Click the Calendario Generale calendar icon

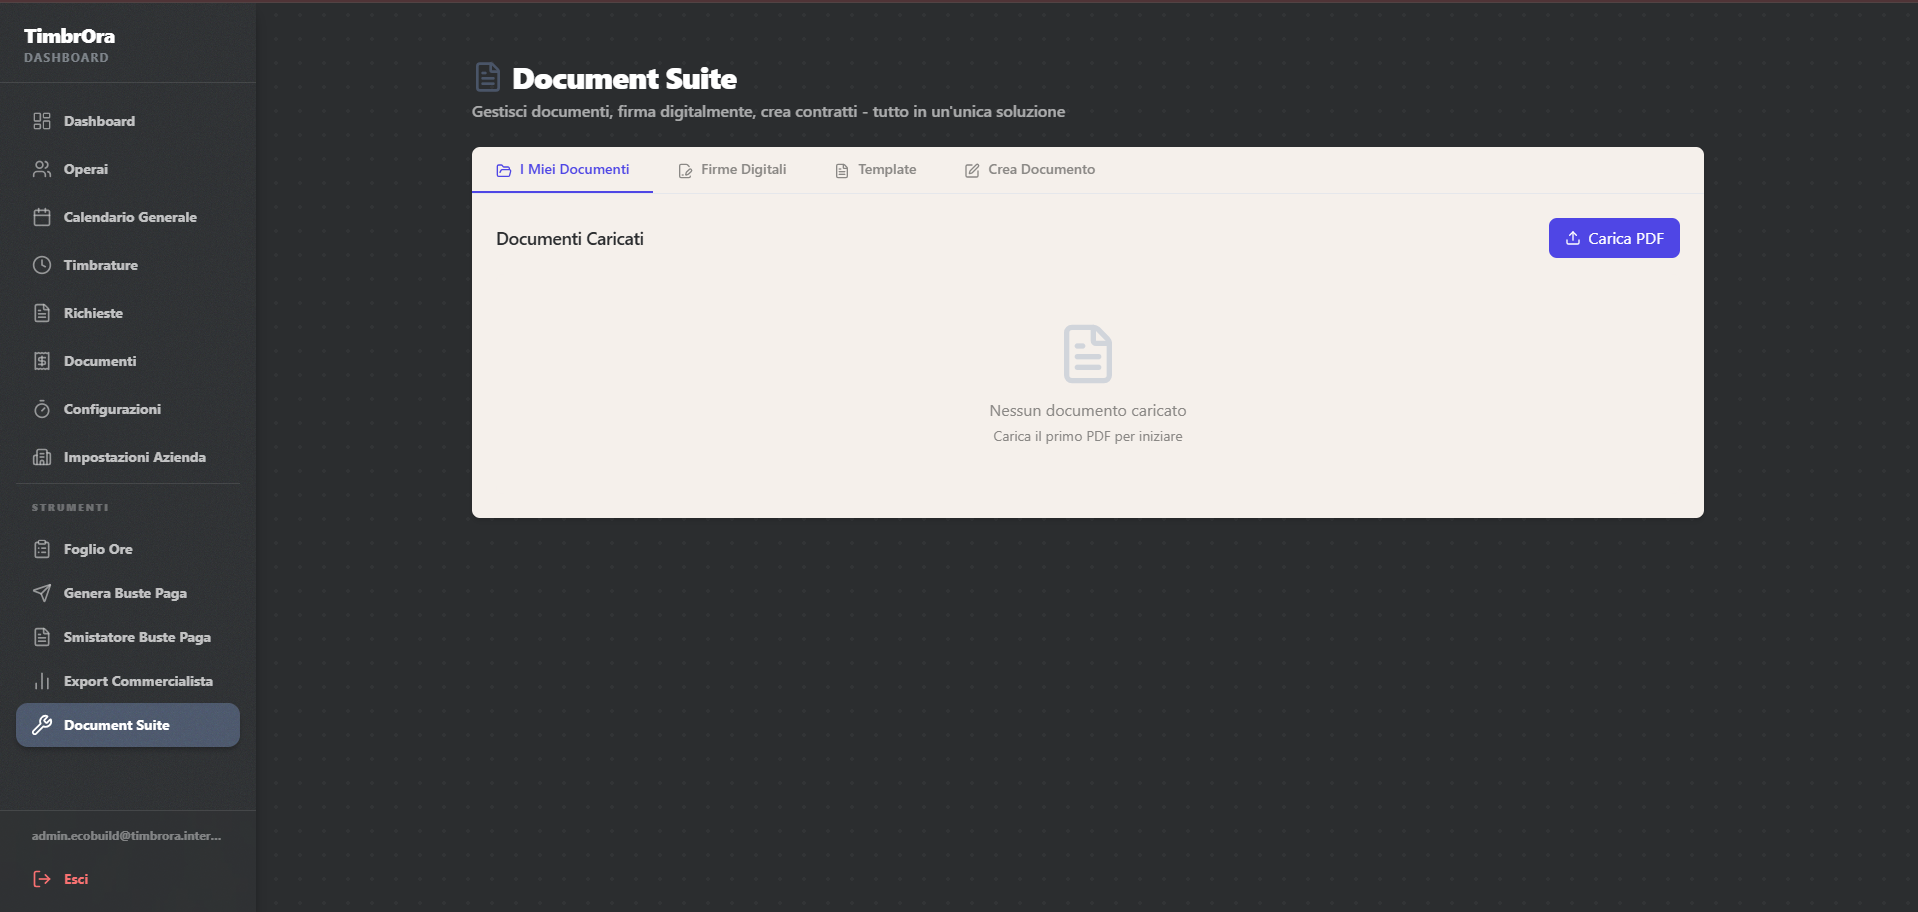(42, 217)
